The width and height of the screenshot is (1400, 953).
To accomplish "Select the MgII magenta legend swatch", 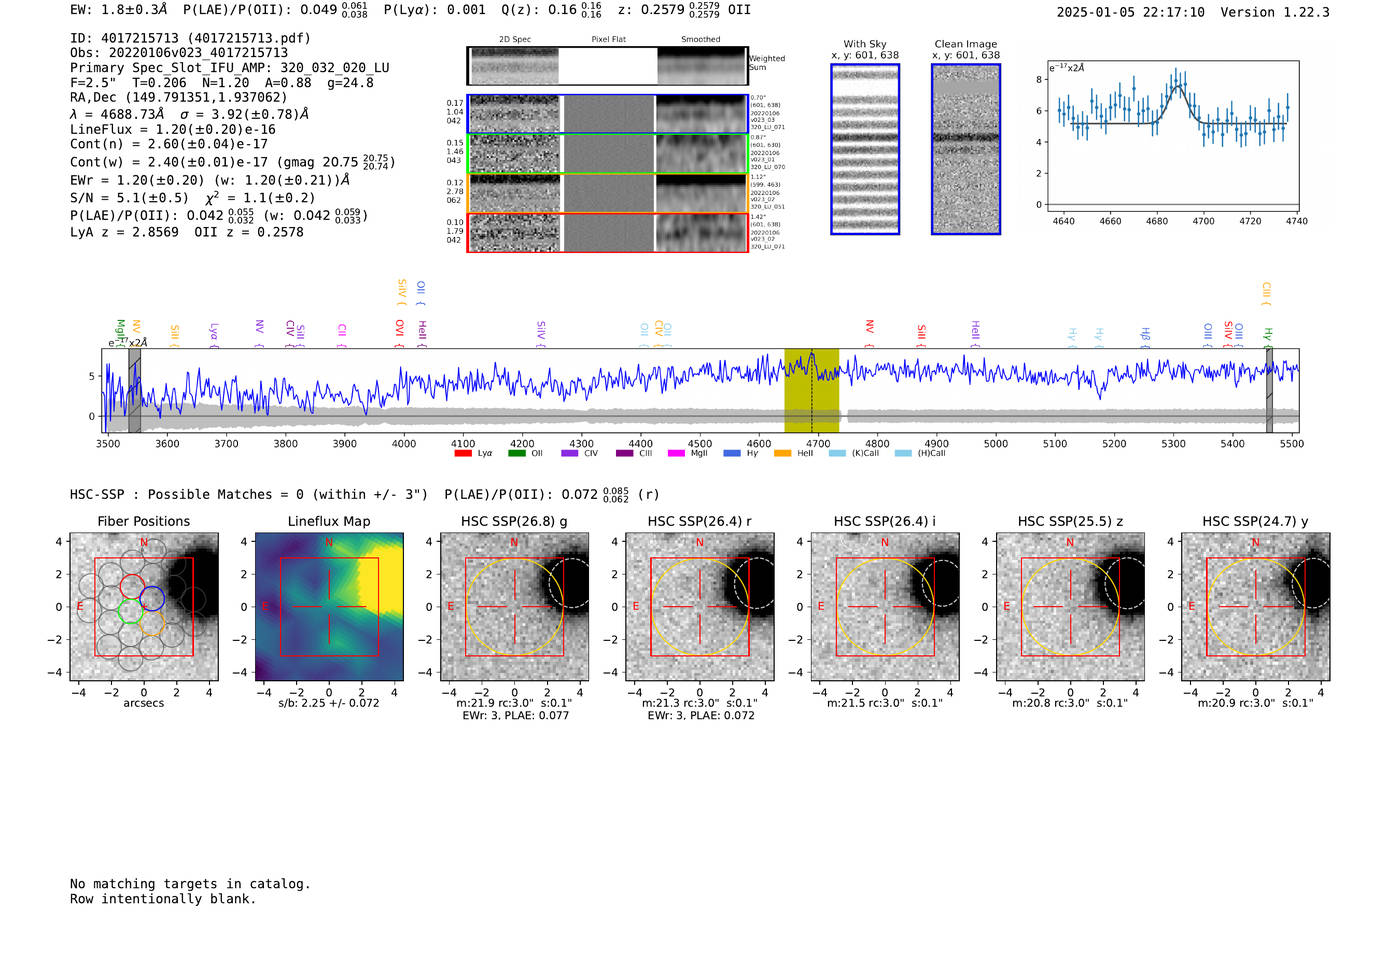I will tap(677, 454).
